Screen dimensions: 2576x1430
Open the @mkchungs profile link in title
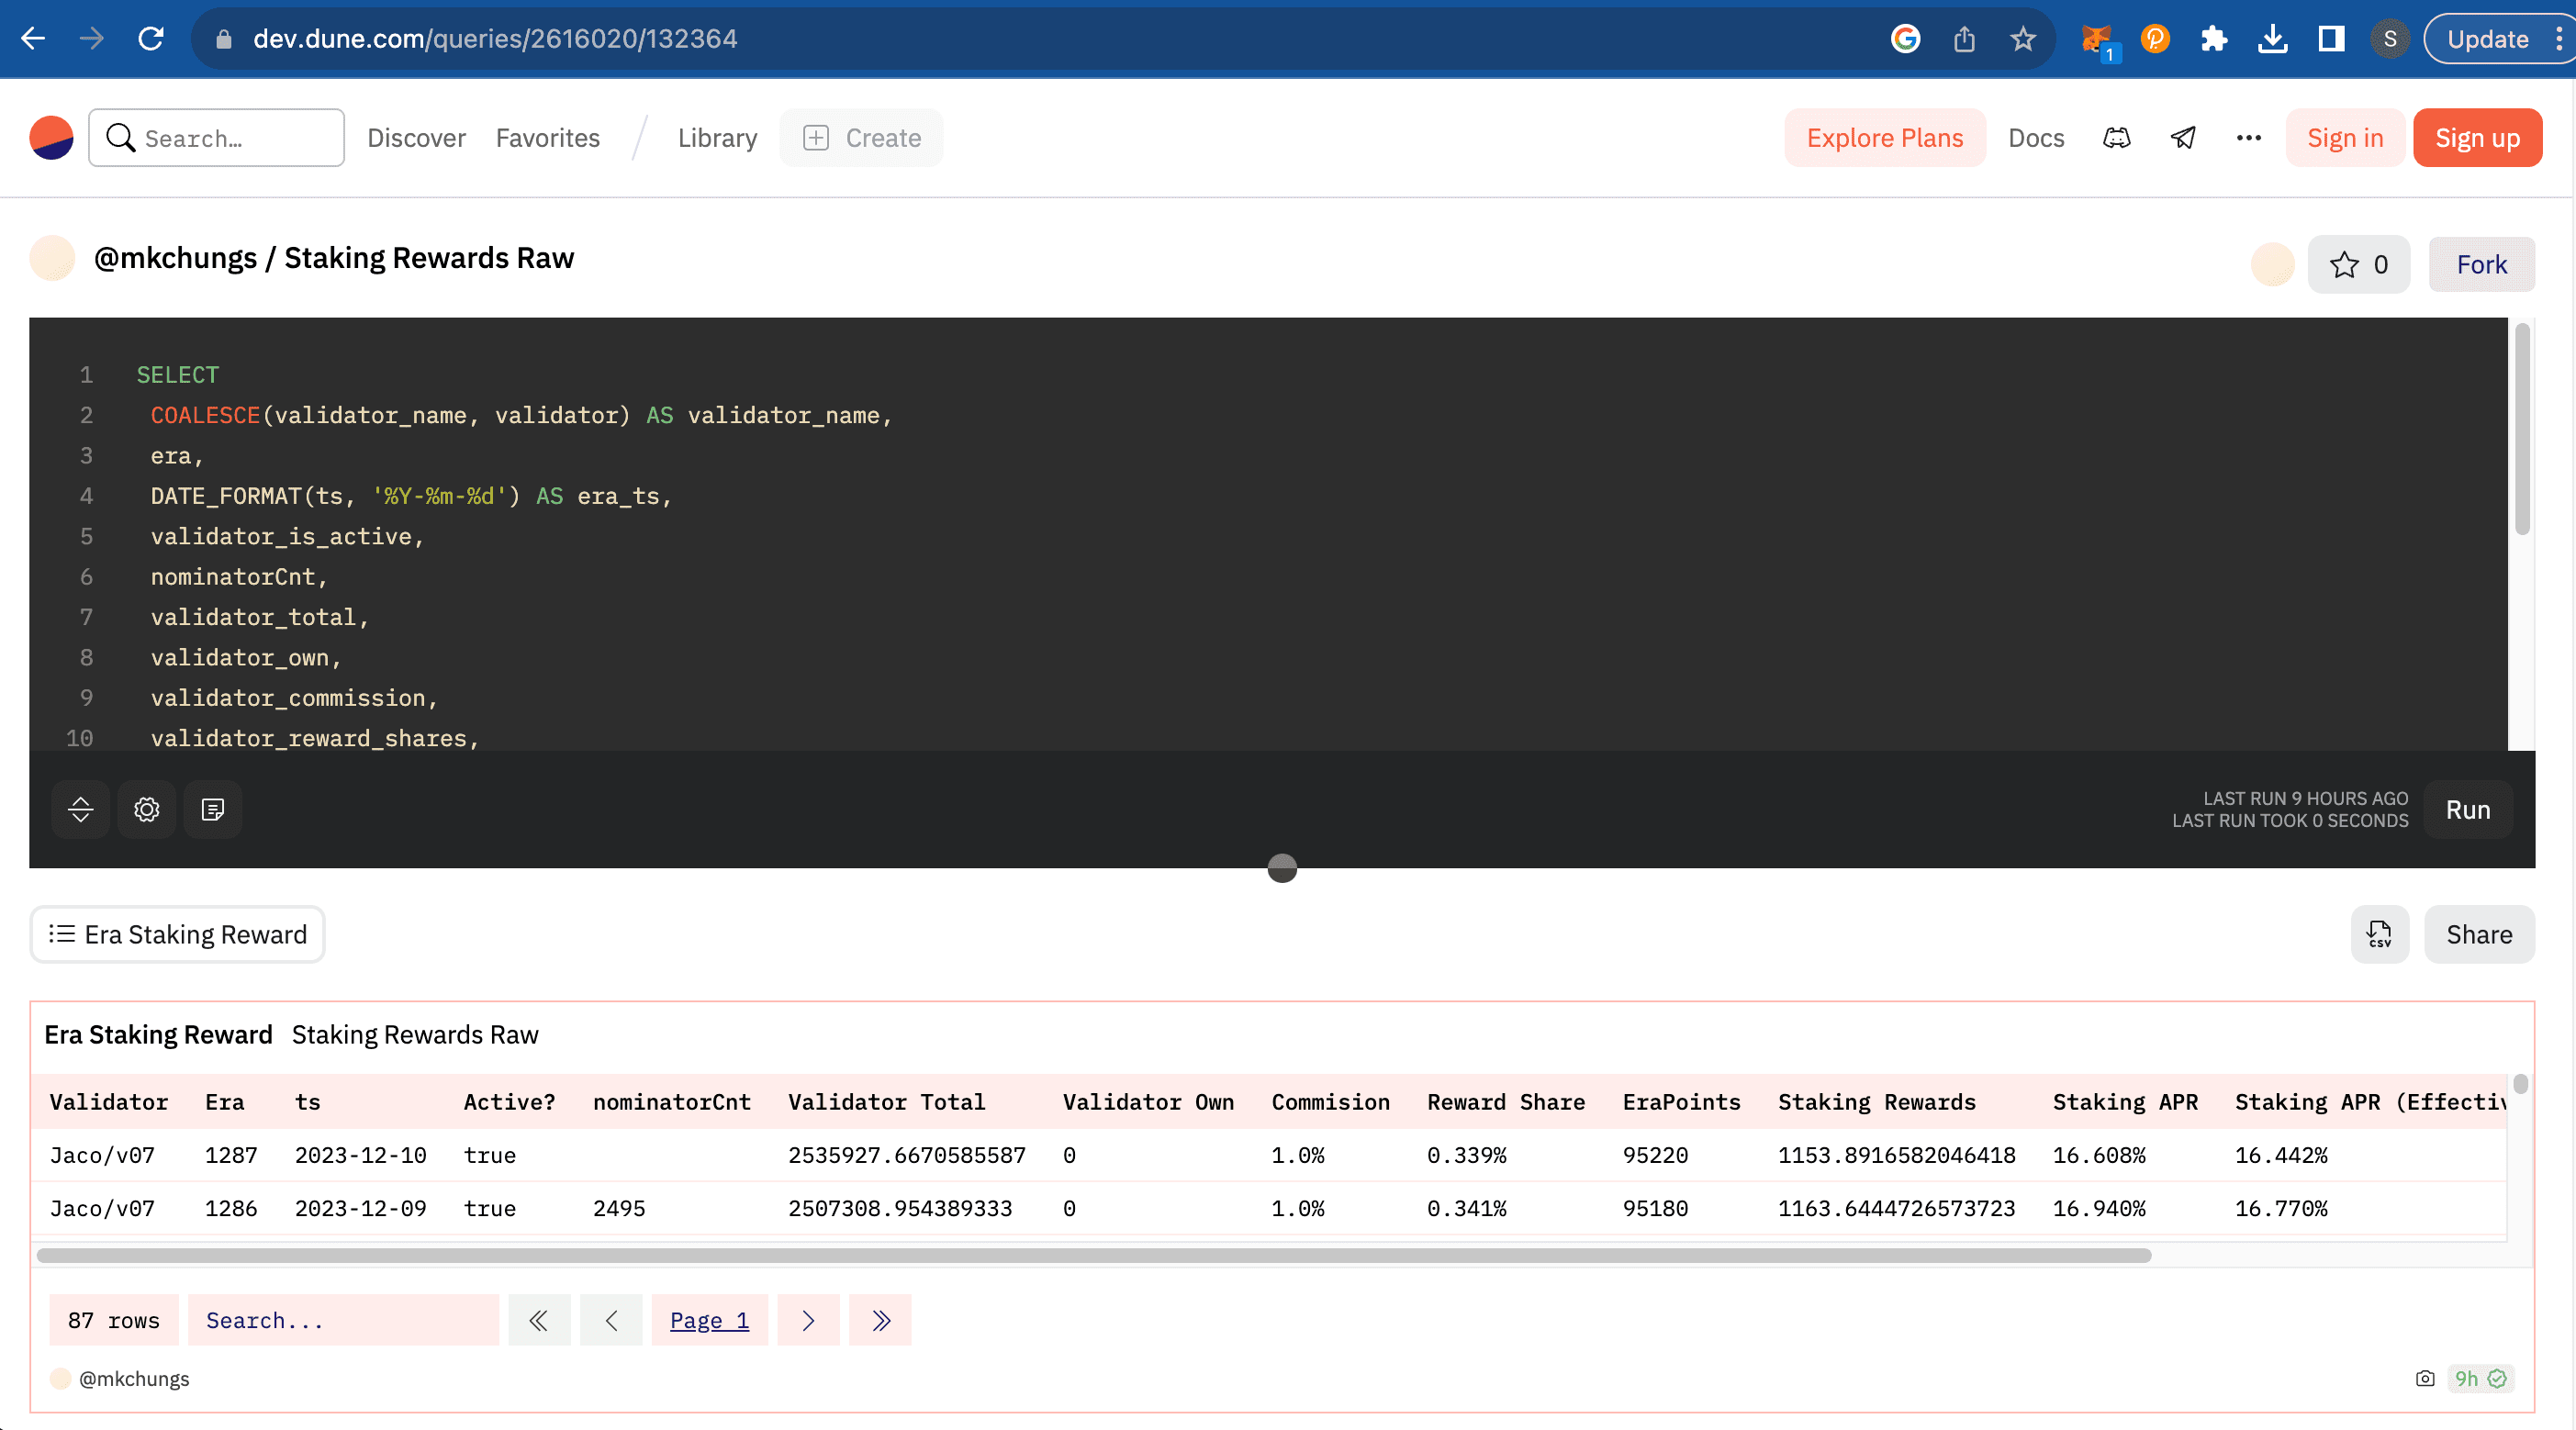175,258
